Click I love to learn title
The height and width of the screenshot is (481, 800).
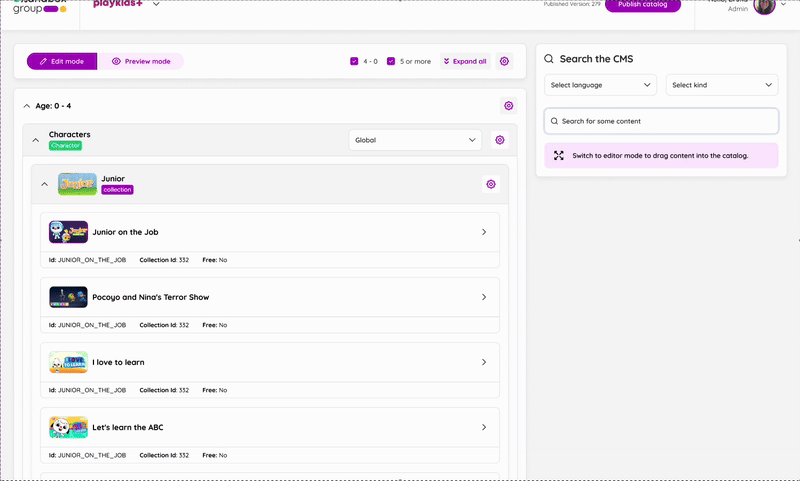(118, 362)
